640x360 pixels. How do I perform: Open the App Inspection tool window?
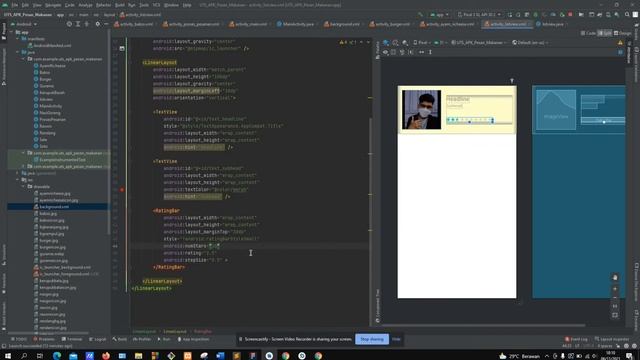pos(193,339)
